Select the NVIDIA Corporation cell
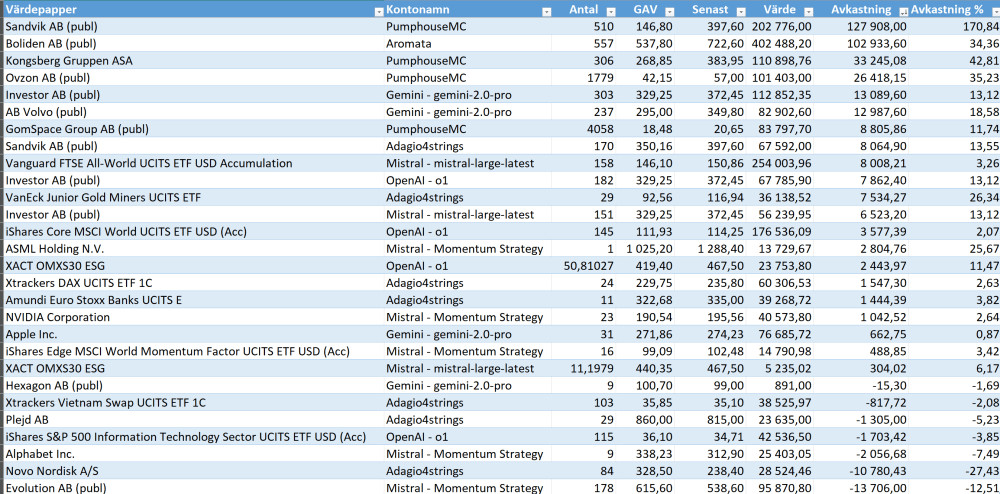 click(x=193, y=317)
